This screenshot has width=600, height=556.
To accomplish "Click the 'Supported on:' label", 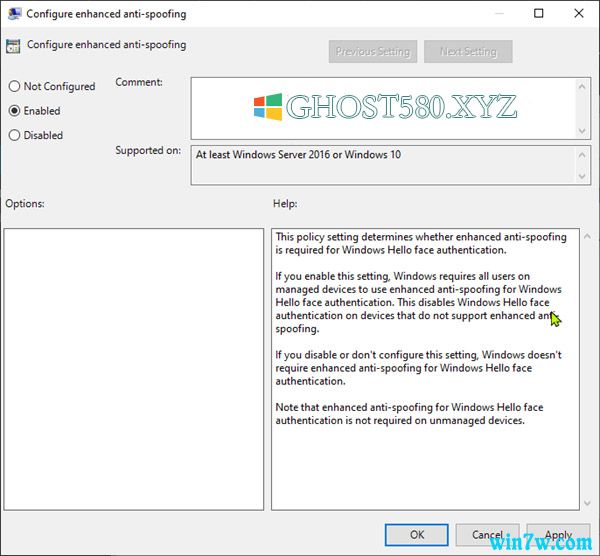I will pos(148,150).
